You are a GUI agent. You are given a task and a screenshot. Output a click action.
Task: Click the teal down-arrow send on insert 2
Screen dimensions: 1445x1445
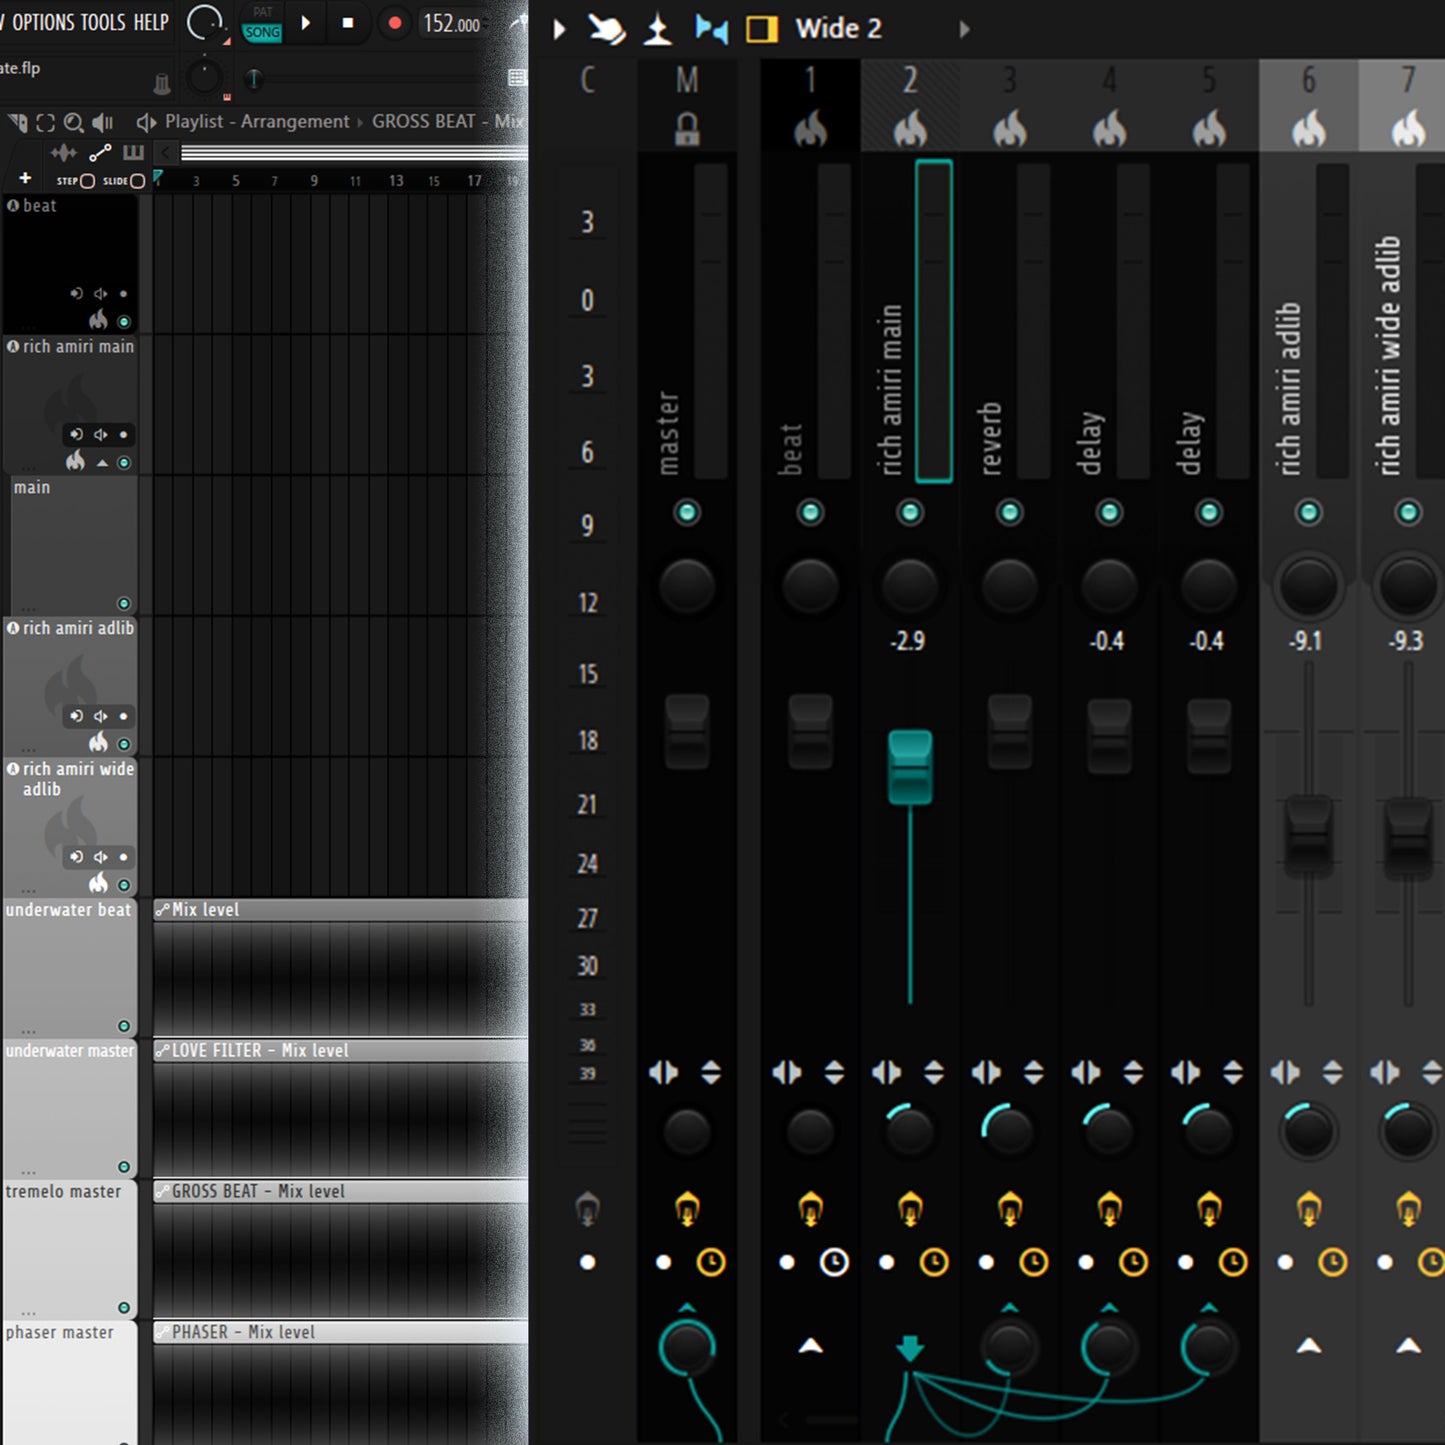click(910, 1348)
